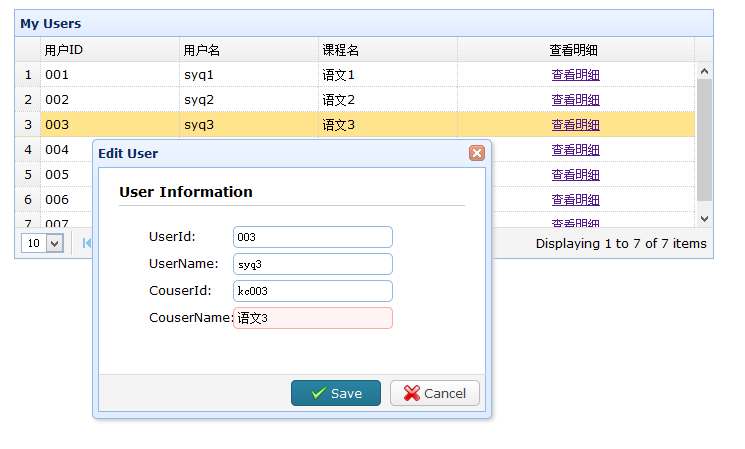
Task: Open 查看明细 link for row 003
Action: 575,124
